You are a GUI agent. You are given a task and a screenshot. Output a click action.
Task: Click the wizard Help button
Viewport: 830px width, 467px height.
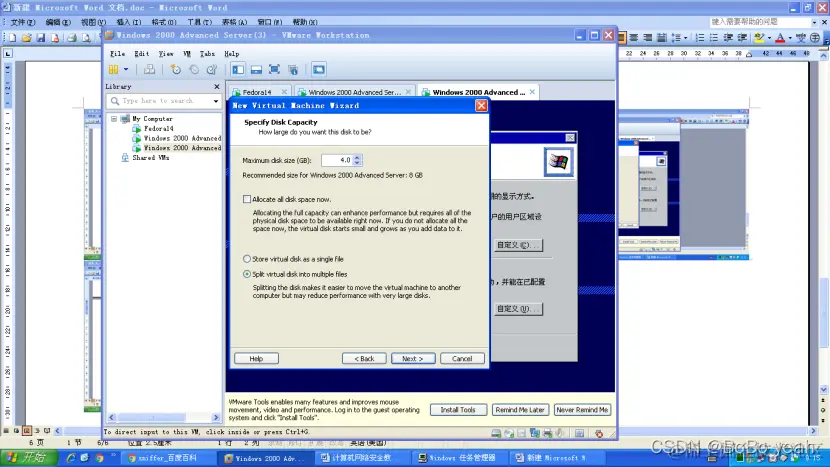256,358
